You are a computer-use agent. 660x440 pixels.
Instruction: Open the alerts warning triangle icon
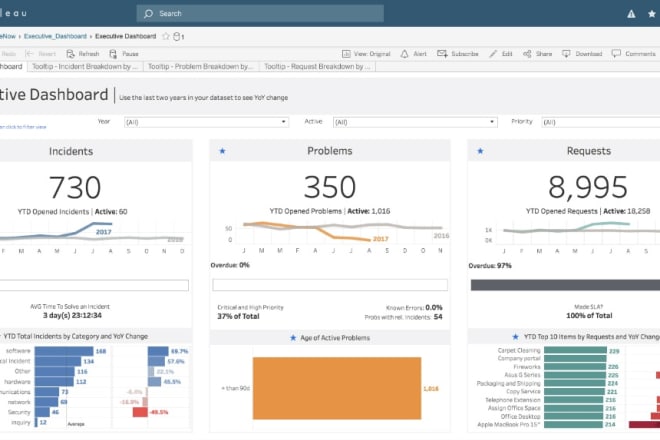pyautogui.click(x=631, y=14)
